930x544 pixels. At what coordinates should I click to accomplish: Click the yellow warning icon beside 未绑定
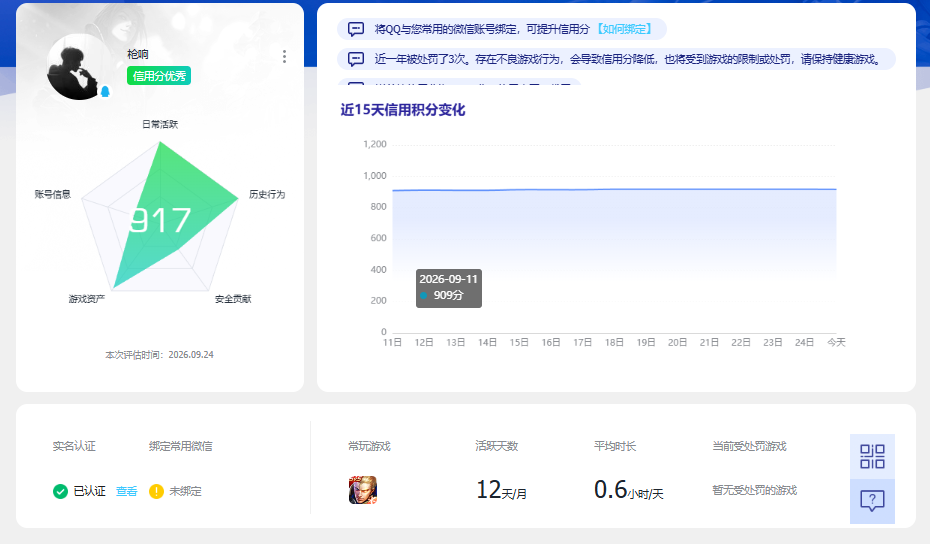156,491
